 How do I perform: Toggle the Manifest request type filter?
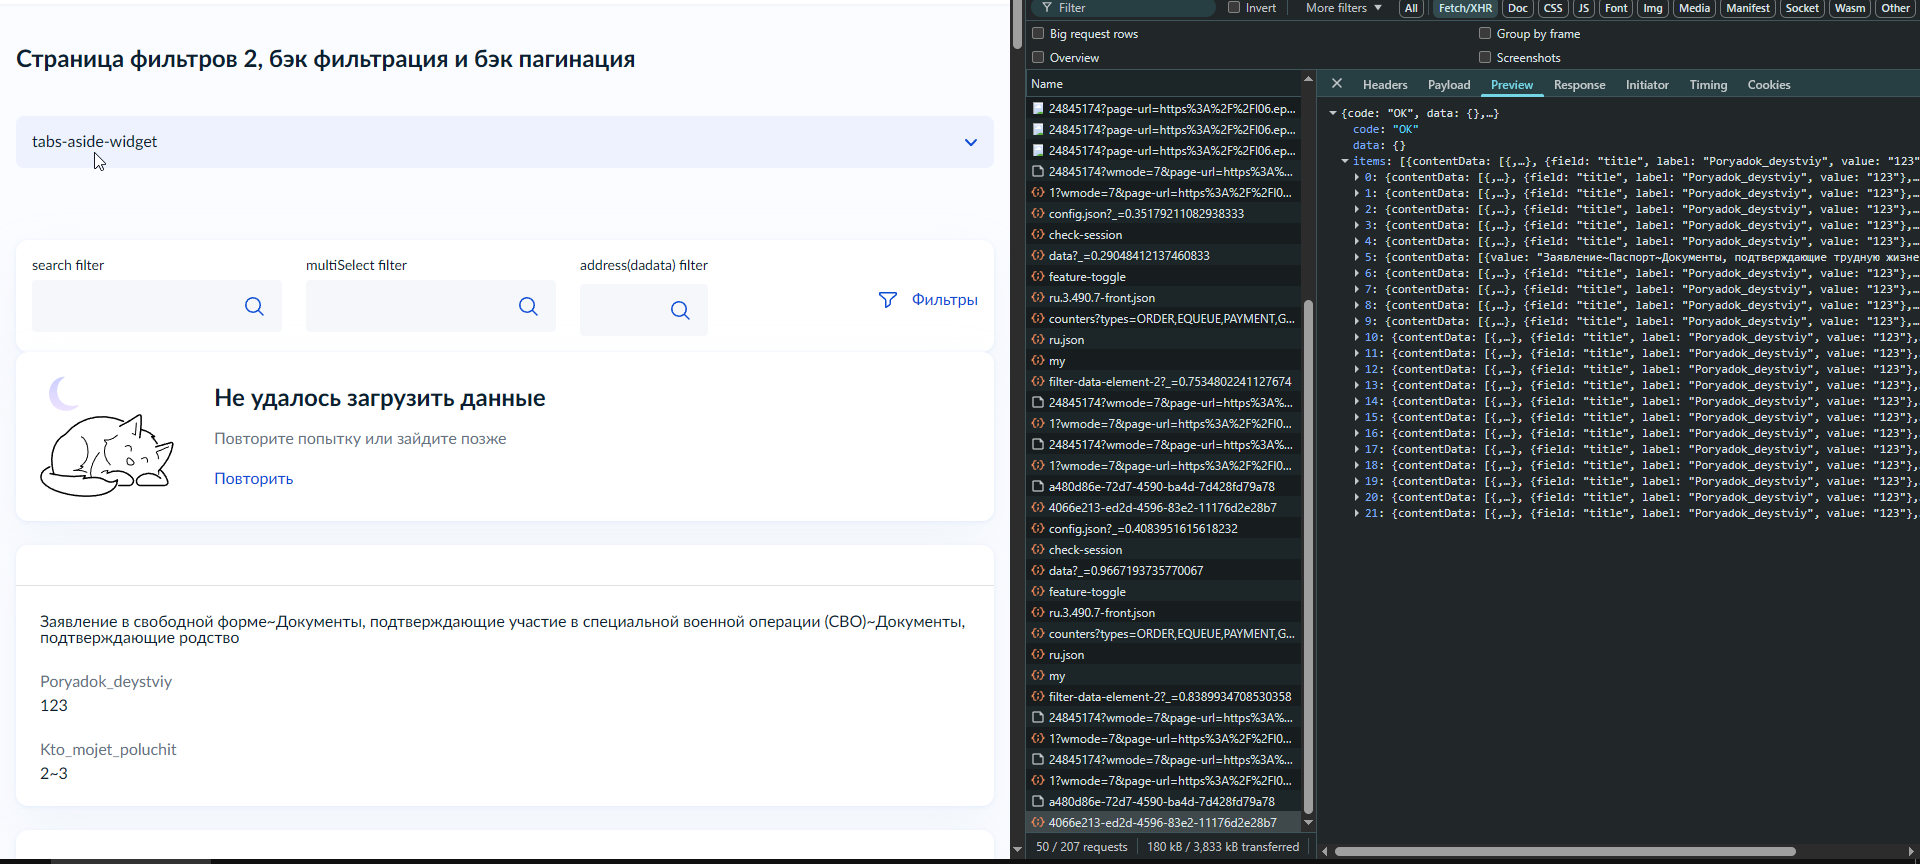coord(1748,8)
